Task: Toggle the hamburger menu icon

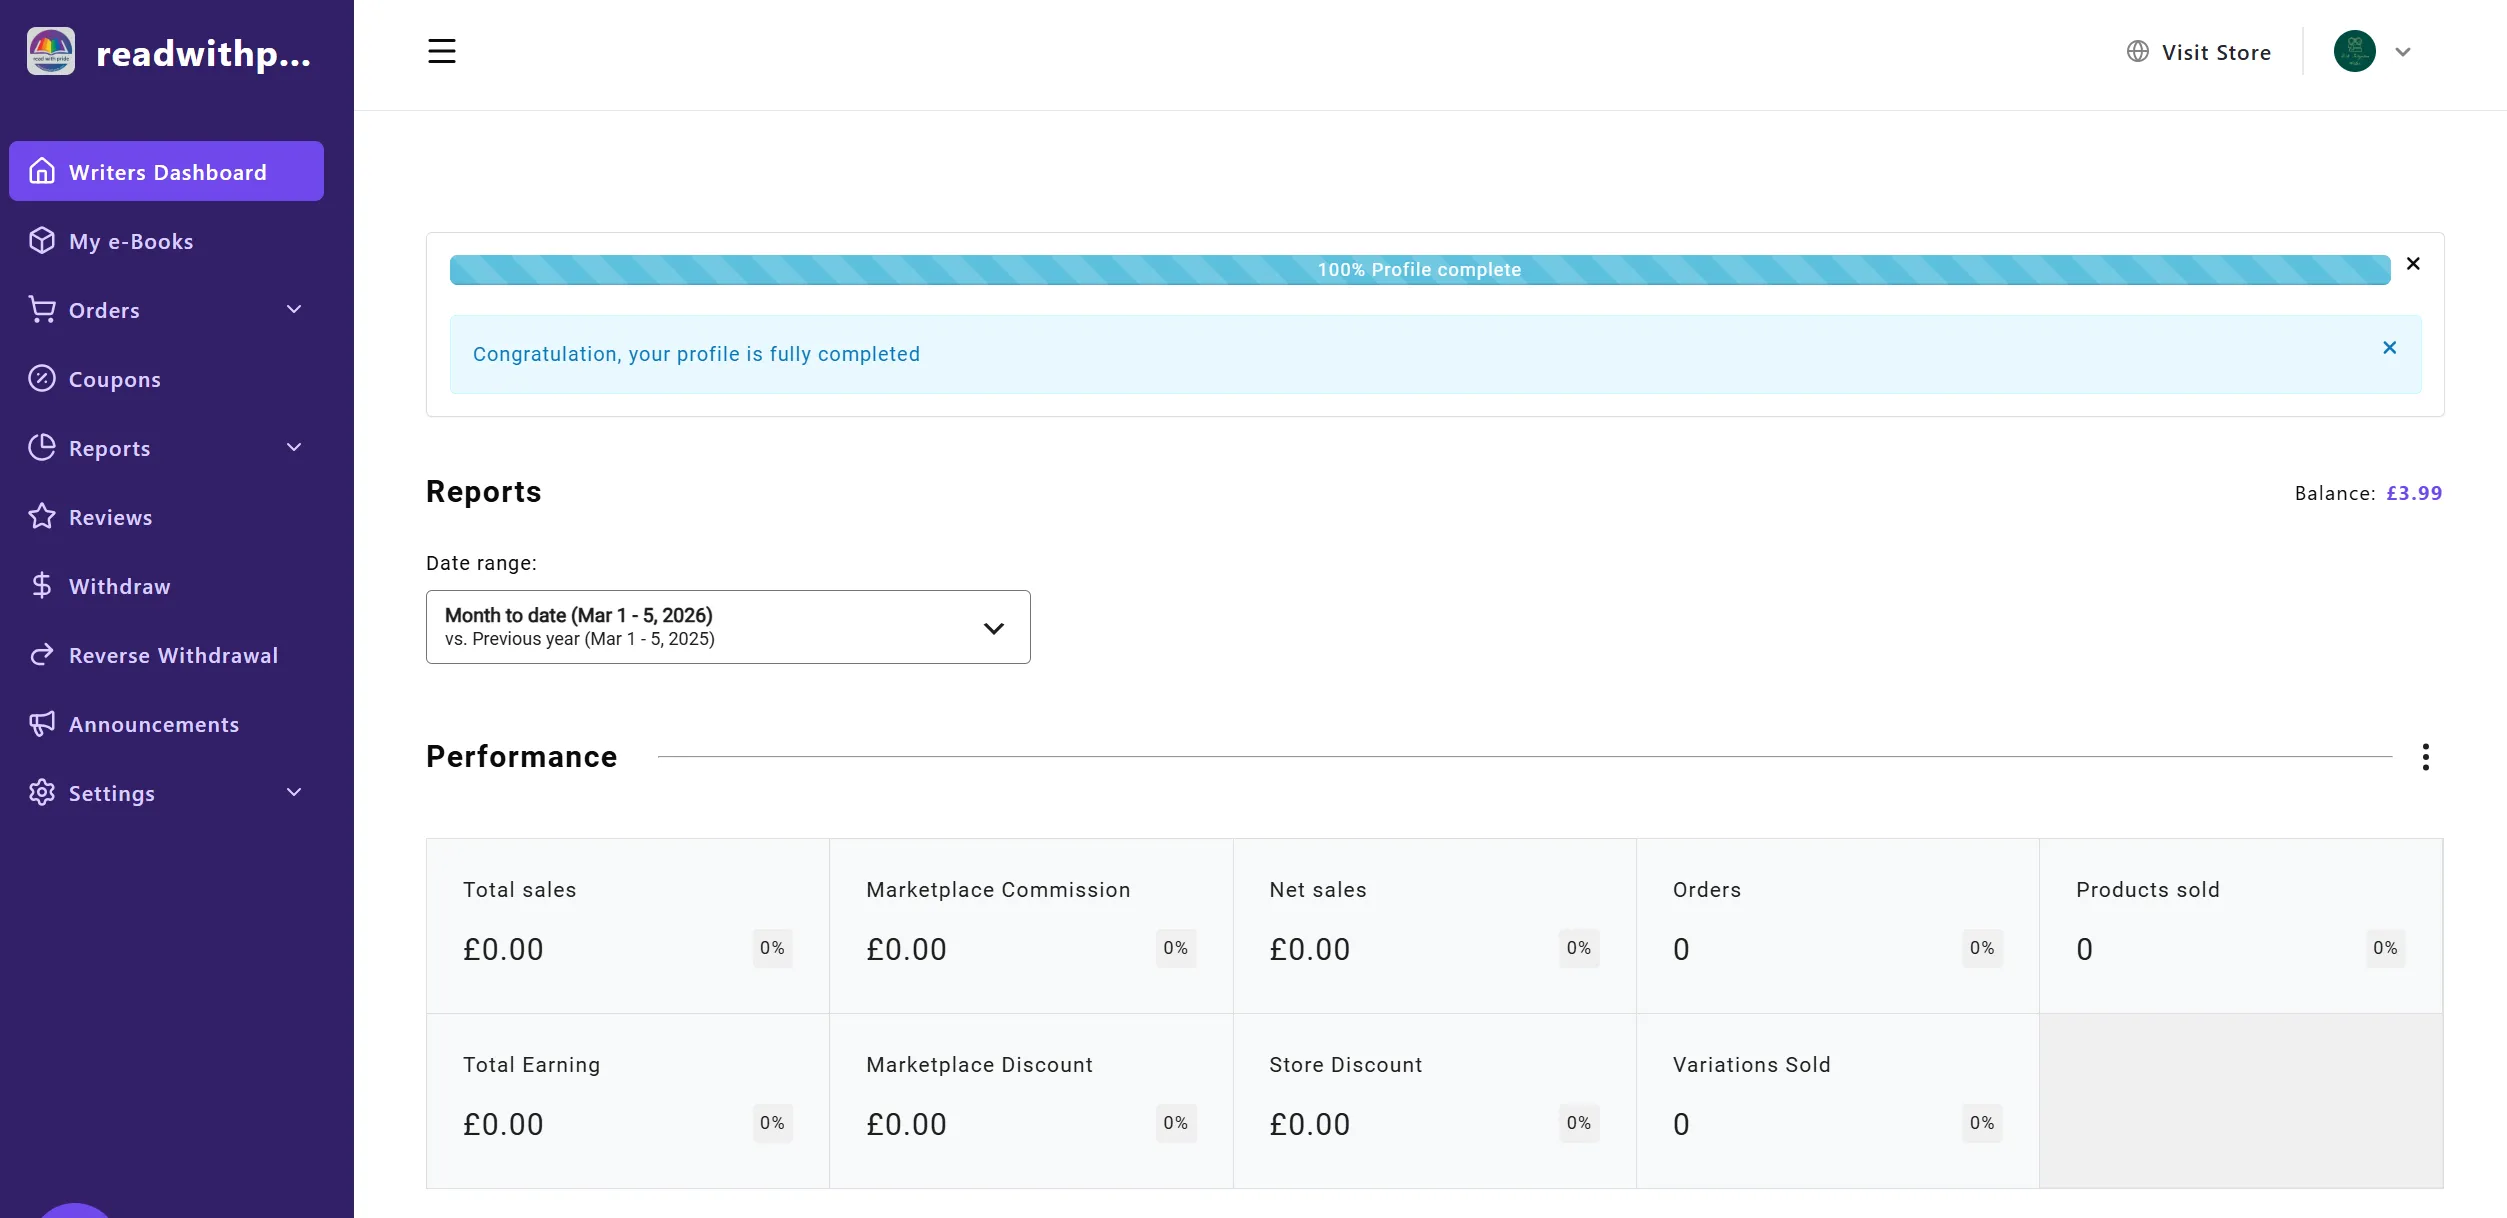Action: [x=441, y=51]
